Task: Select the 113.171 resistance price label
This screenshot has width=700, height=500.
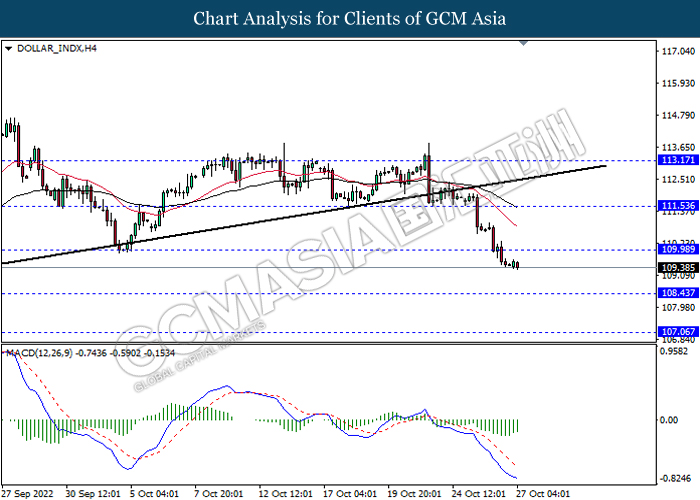Action: point(678,160)
